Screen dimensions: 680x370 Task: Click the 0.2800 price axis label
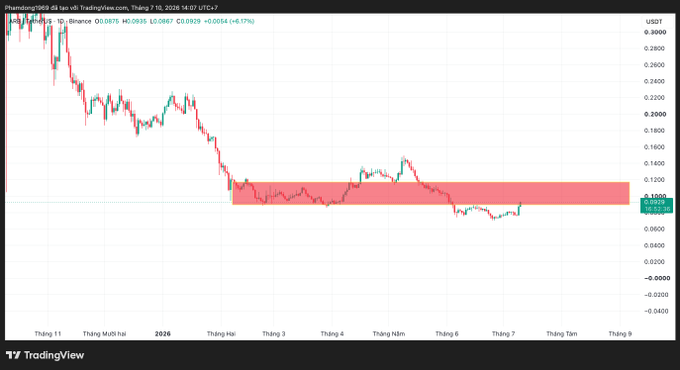click(x=654, y=49)
